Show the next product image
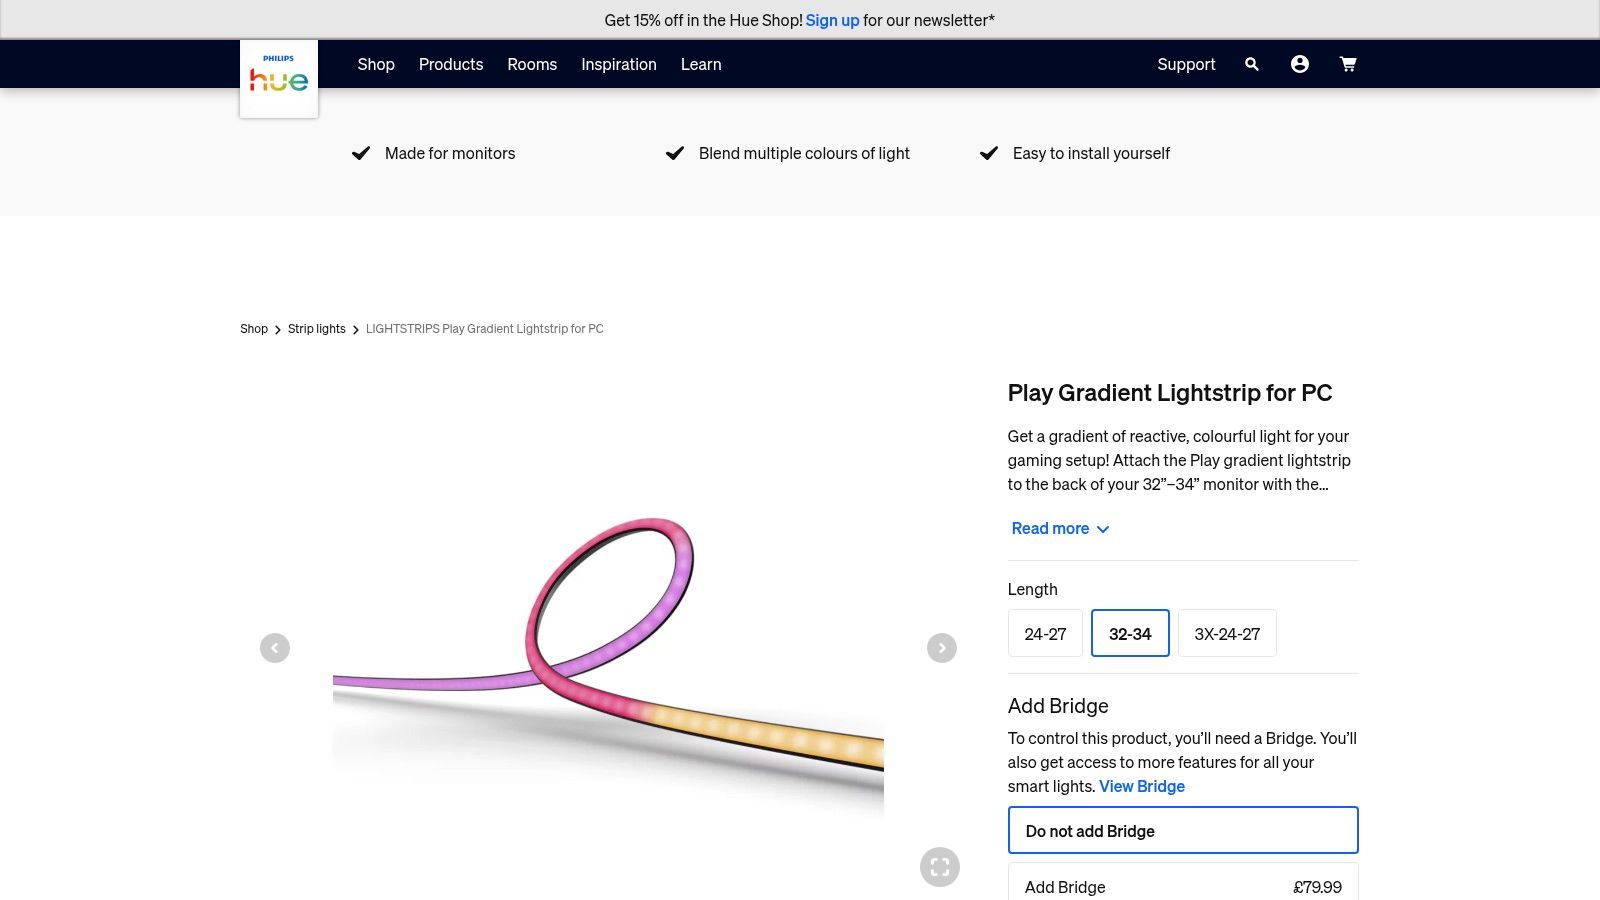Screen dimensions: 1600x900 [941, 647]
